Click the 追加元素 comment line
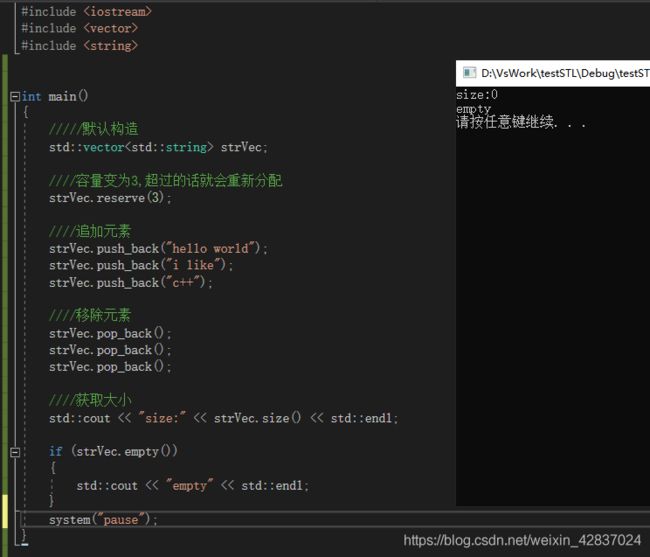Viewport: 650px width, 557px height. 90,231
